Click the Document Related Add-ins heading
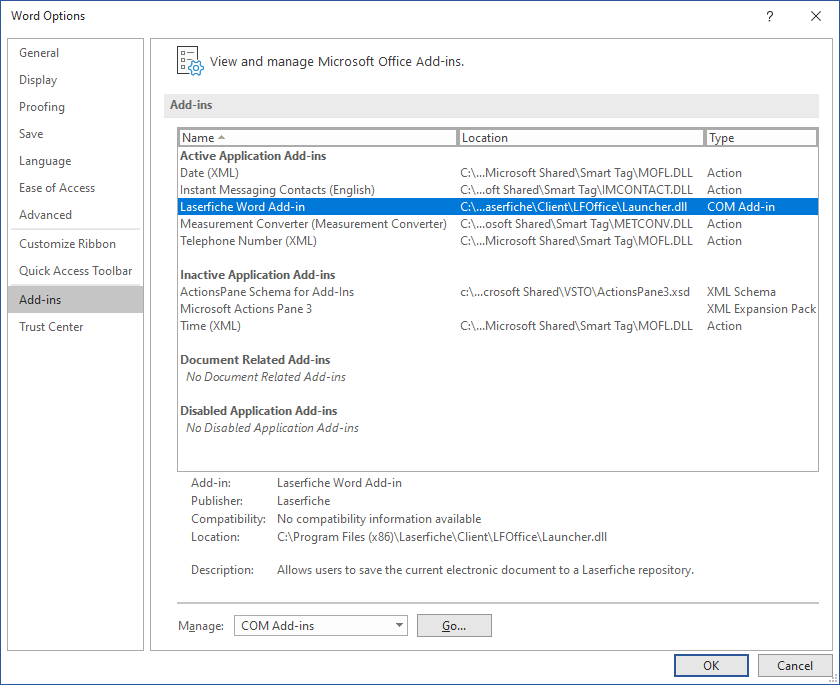 255,360
